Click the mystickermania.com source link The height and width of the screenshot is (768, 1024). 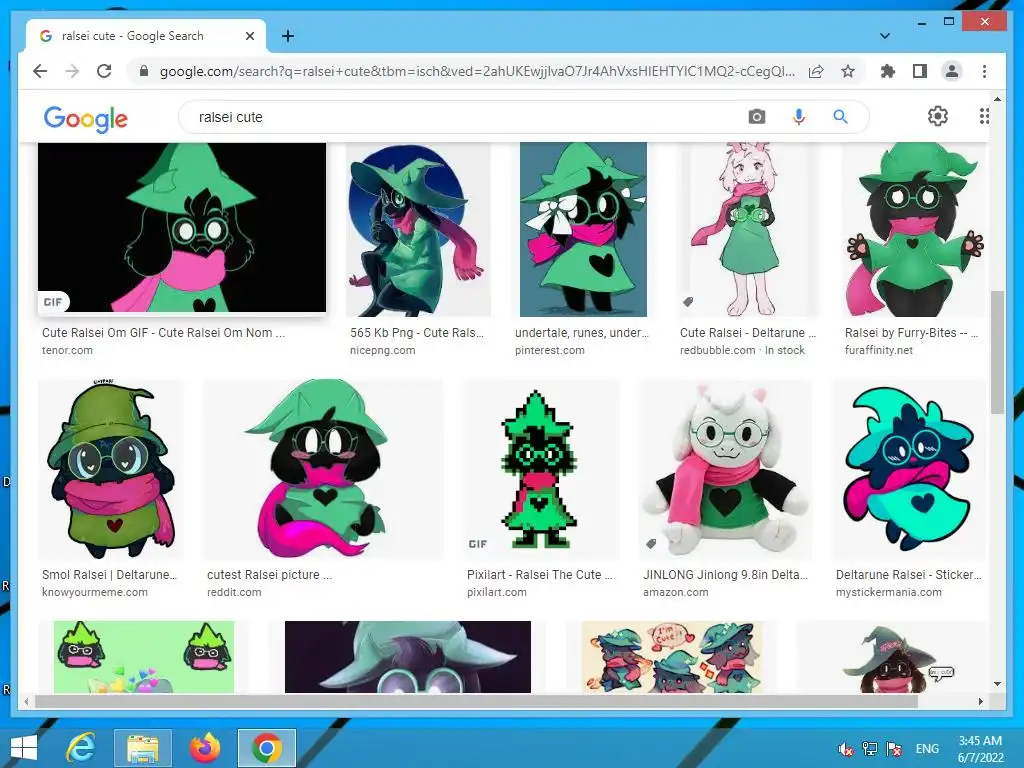pos(889,592)
